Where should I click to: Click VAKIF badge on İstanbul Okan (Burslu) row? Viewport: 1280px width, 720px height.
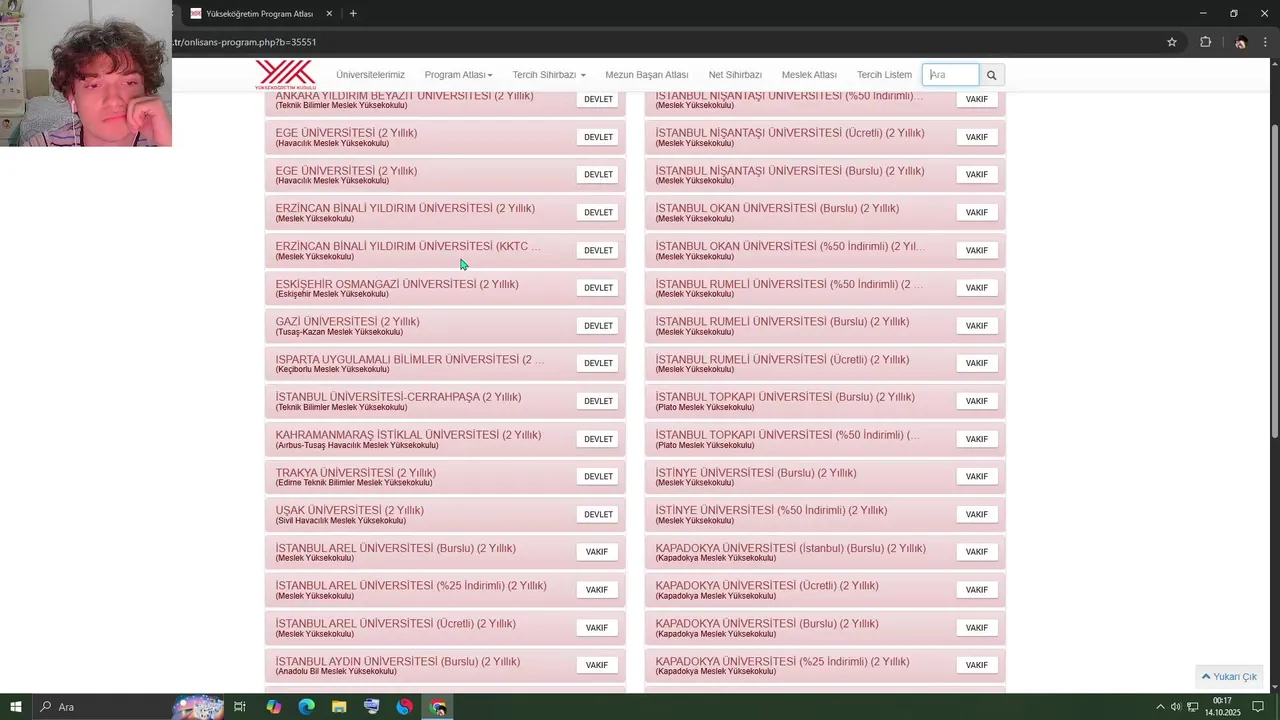[977, 212]
